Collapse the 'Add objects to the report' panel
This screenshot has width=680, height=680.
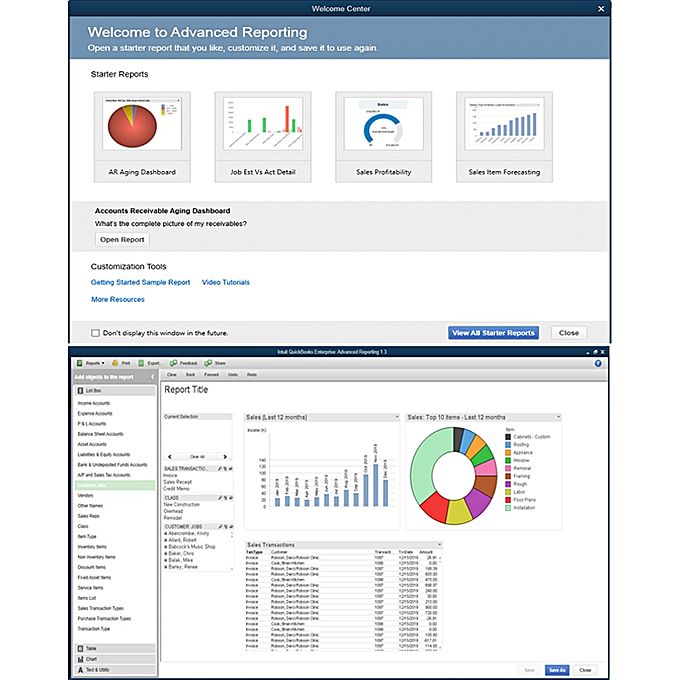pos(153,376)
